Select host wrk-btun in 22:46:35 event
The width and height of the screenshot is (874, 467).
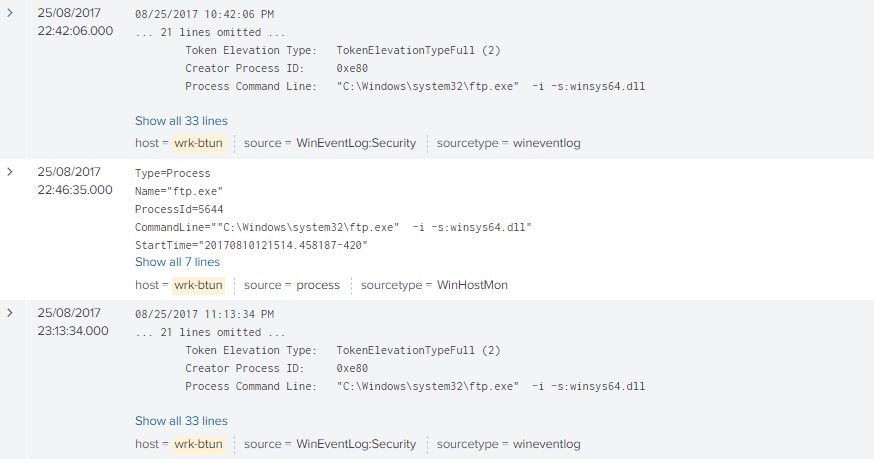click(x=198, y=285)
